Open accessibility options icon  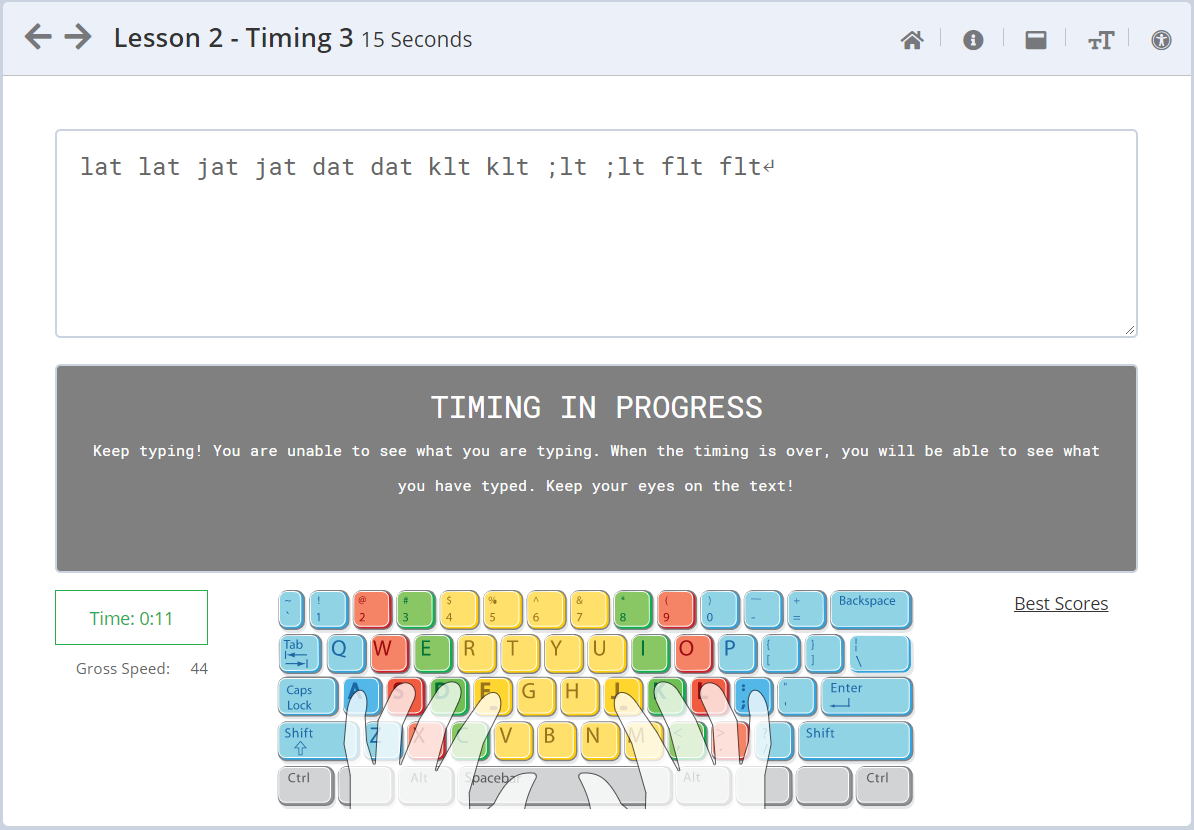coord(1161,40)
